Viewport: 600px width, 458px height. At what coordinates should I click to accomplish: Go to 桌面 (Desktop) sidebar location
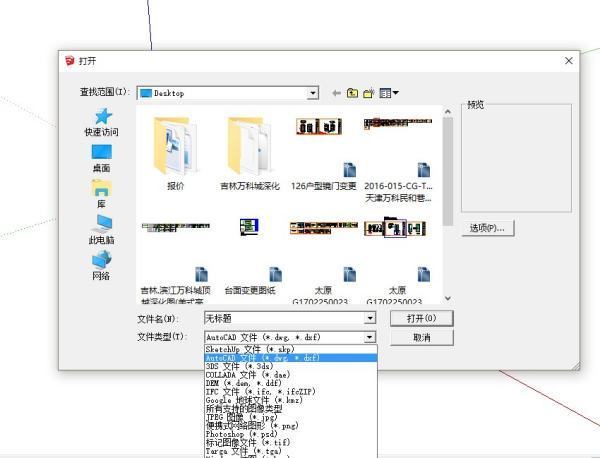tap(101, 157)
